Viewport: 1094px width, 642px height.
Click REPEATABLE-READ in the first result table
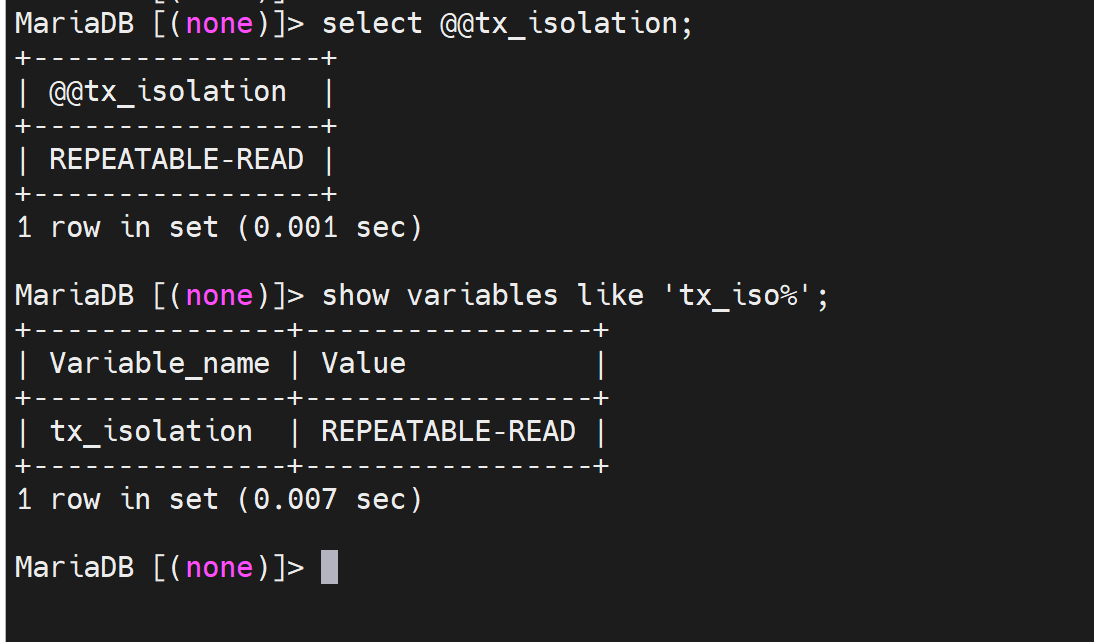click(176, 160)
